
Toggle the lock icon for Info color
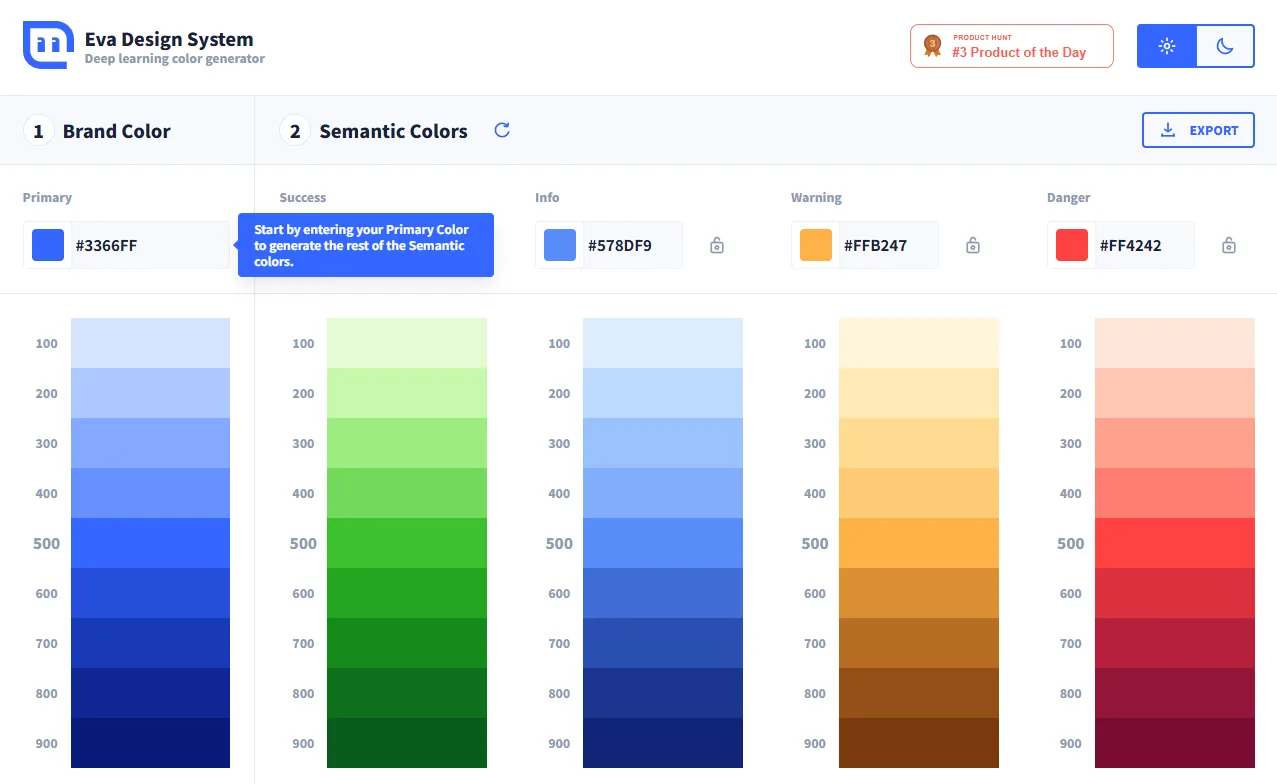(717, 245)
